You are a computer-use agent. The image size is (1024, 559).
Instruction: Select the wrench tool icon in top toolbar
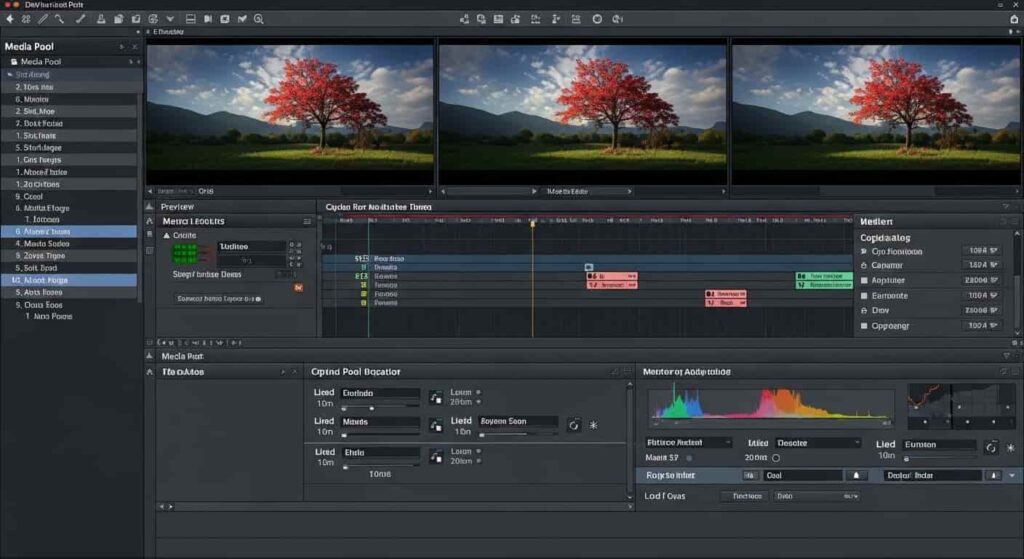click(x=59, y=19)
